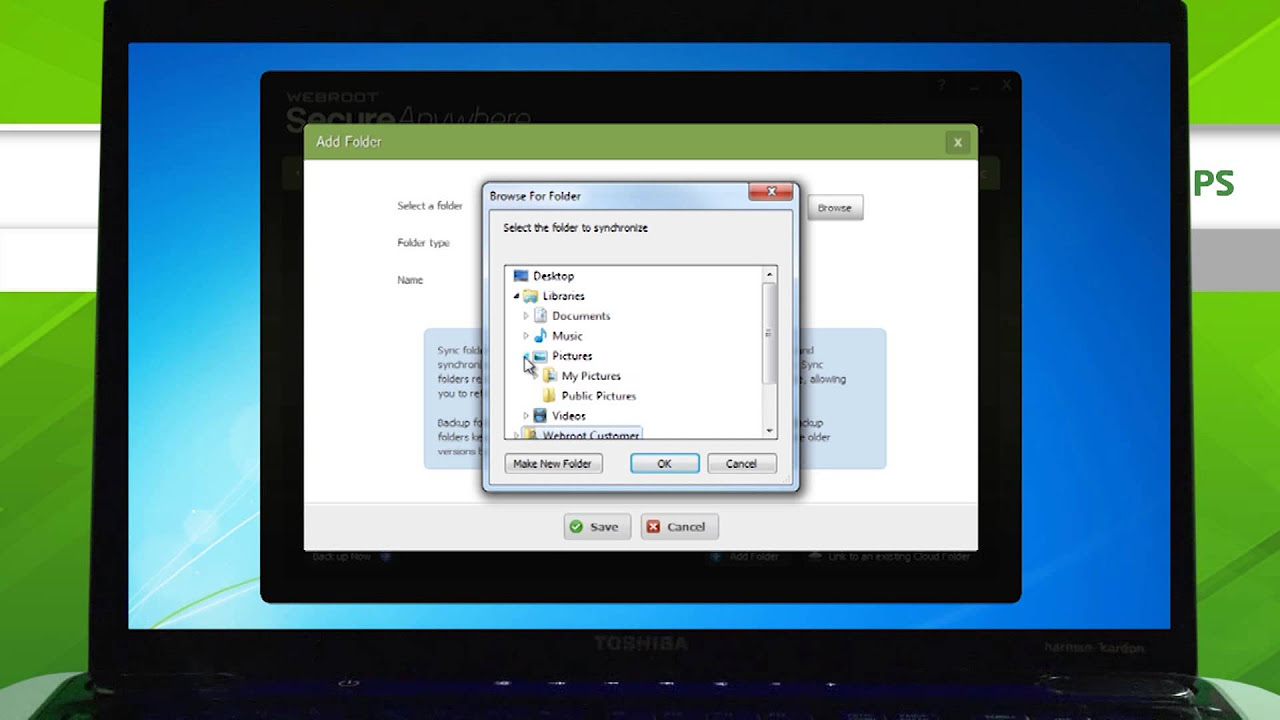The image size is (1280, 720).
Task: Click Cancel in Browse For Folder dialog
Action: [x=741, y=464]
